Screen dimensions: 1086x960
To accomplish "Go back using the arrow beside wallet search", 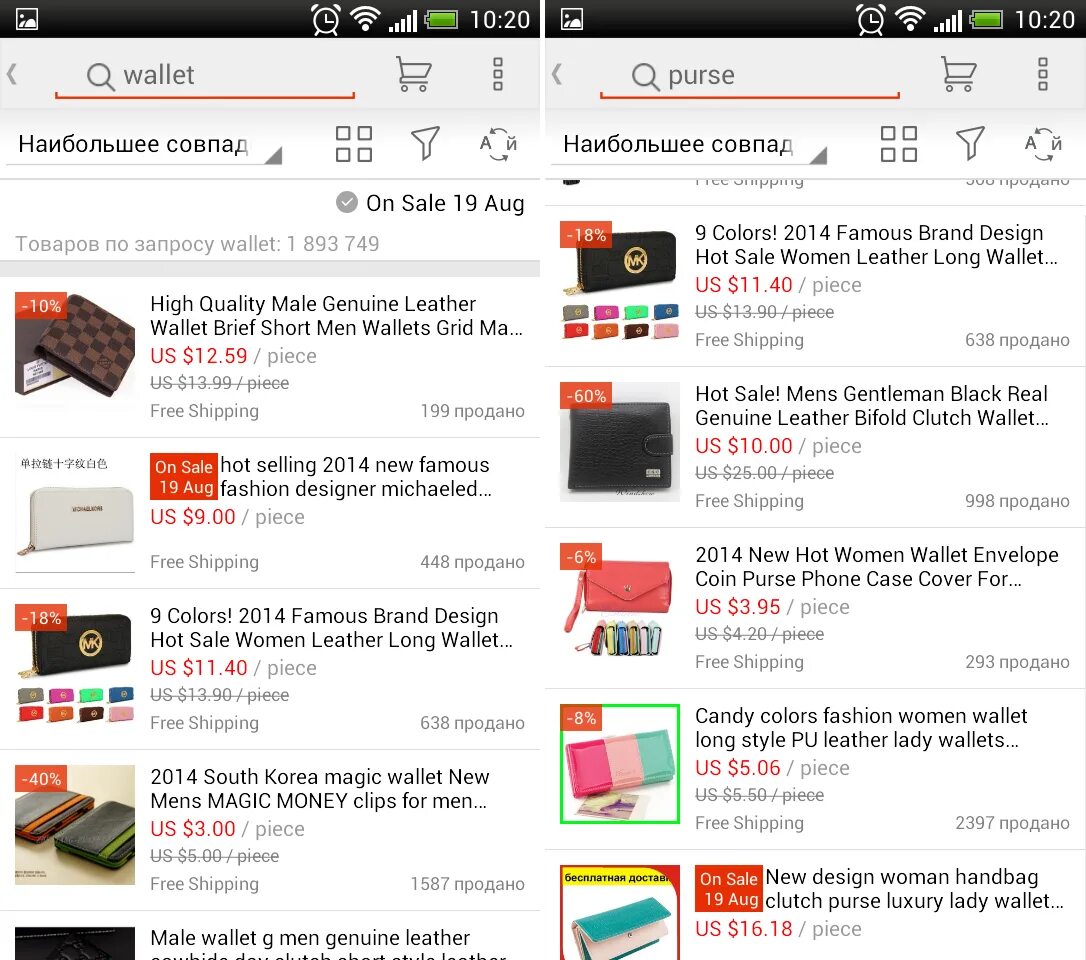I will click(12, 74).
